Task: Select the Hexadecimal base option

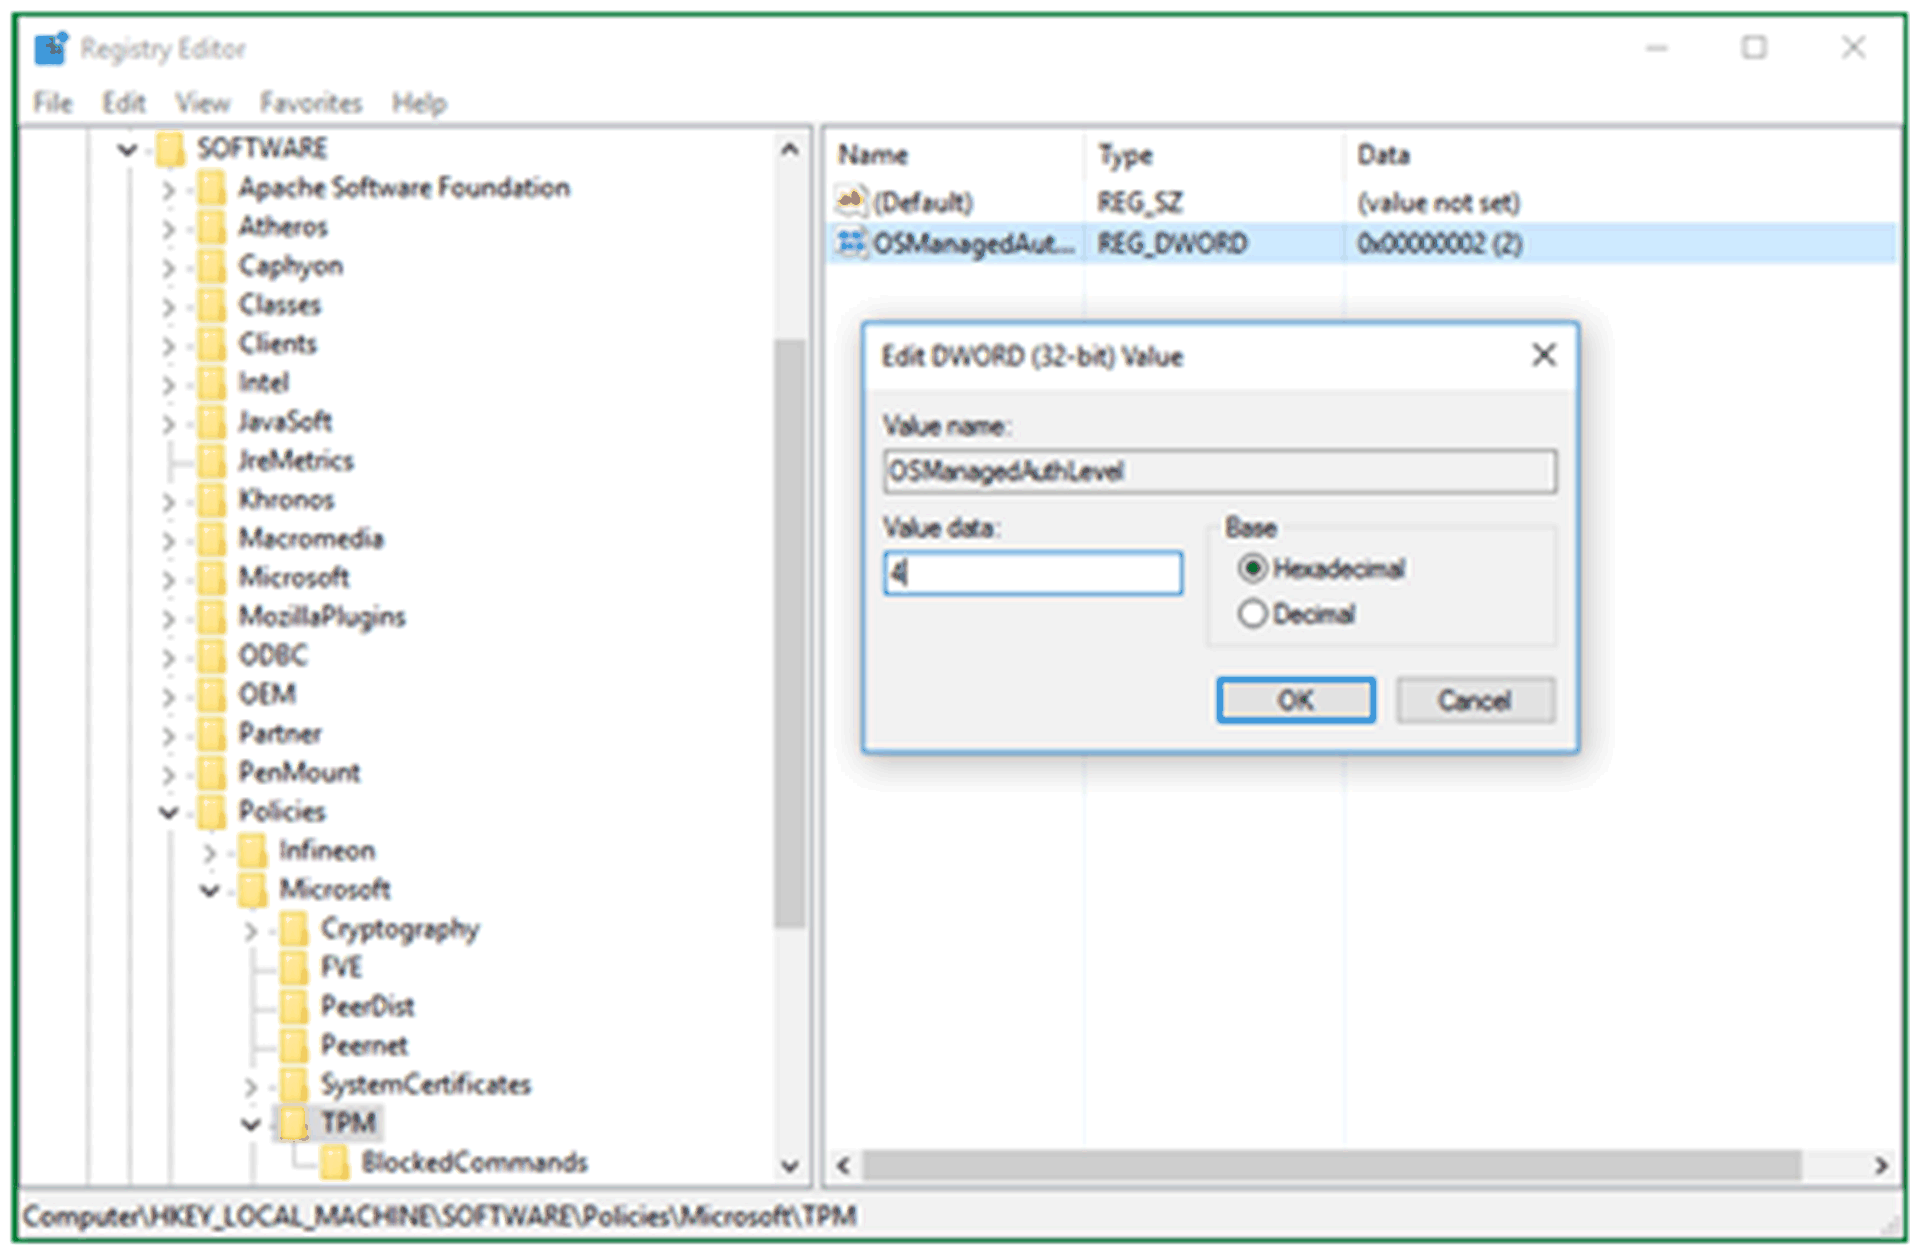Action: (x=1252, y=568)
